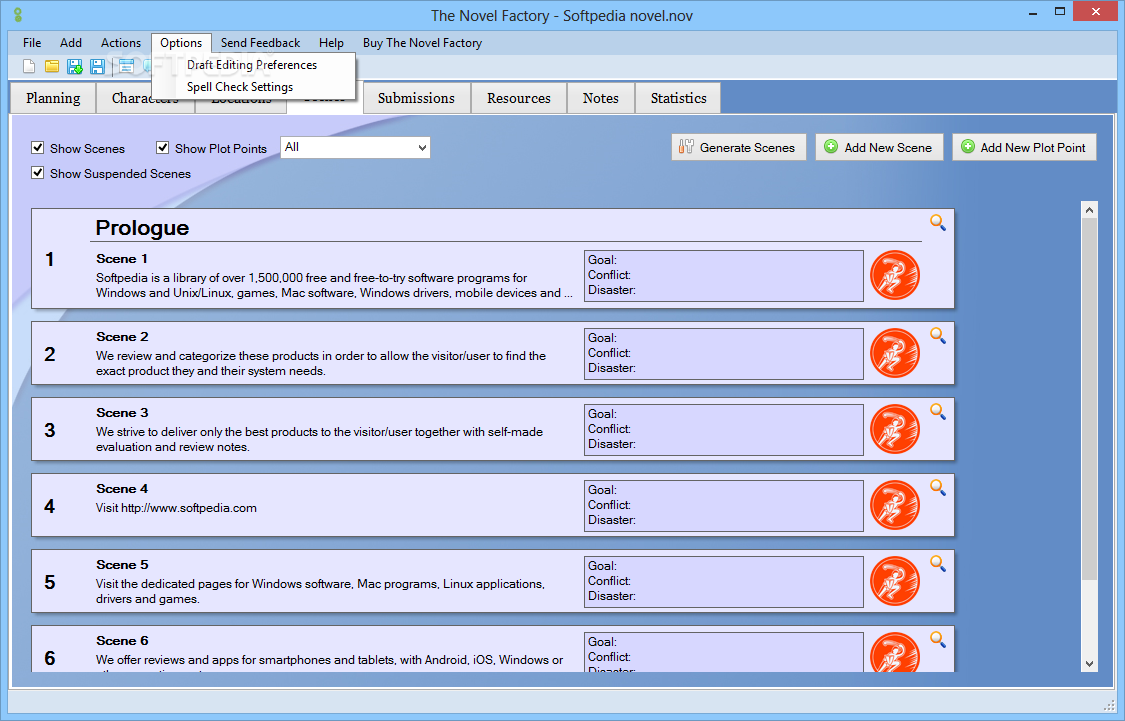Click the red runner icon of Scene 4

(x=895, y=506)
